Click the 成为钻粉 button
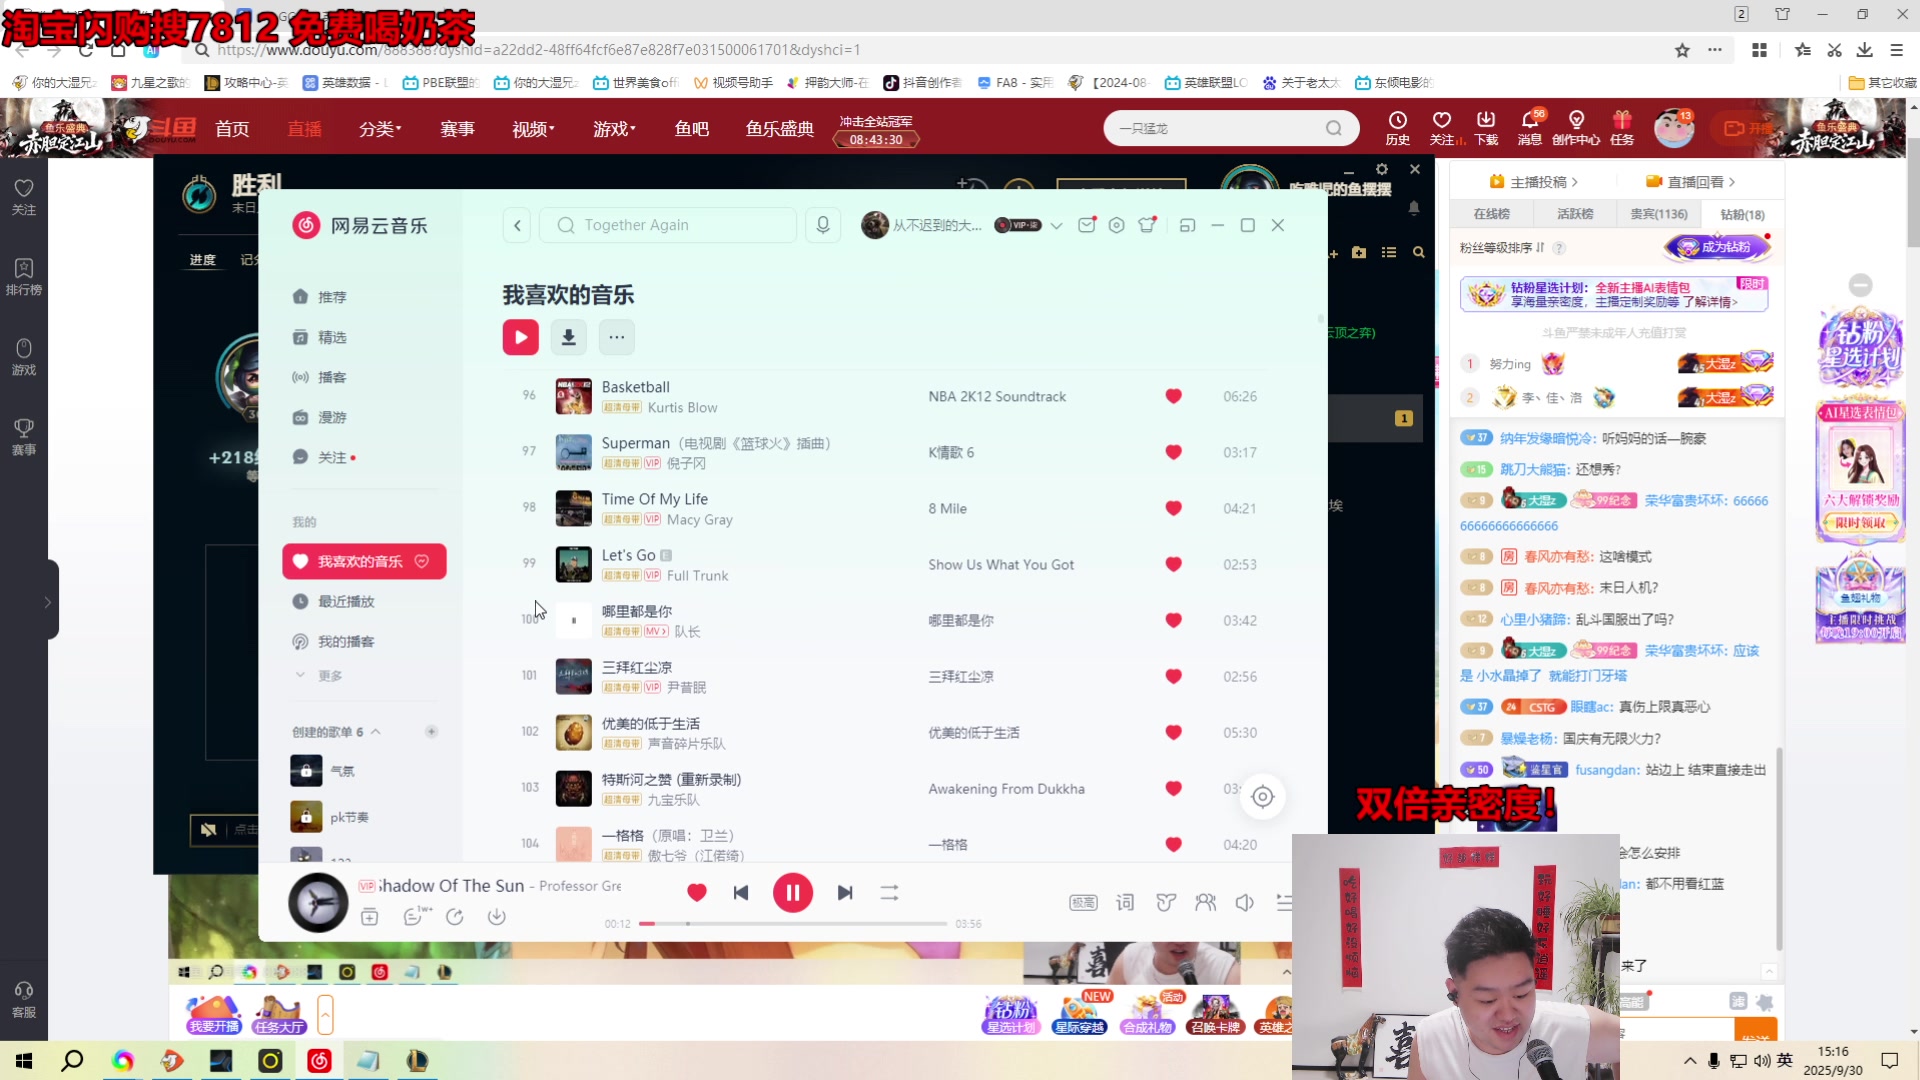This screenshot has width=1920, height=1080. tap(1717, 247)
